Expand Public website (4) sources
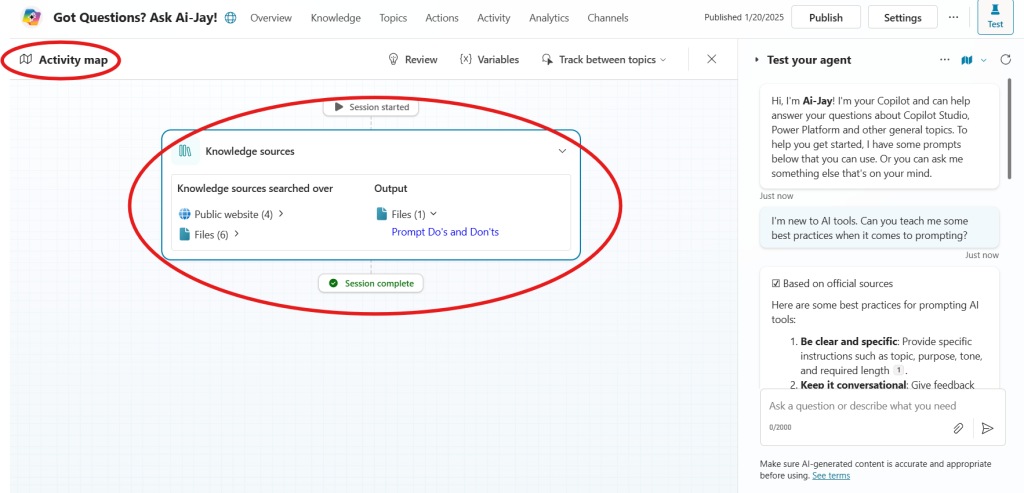 [281, 214]
